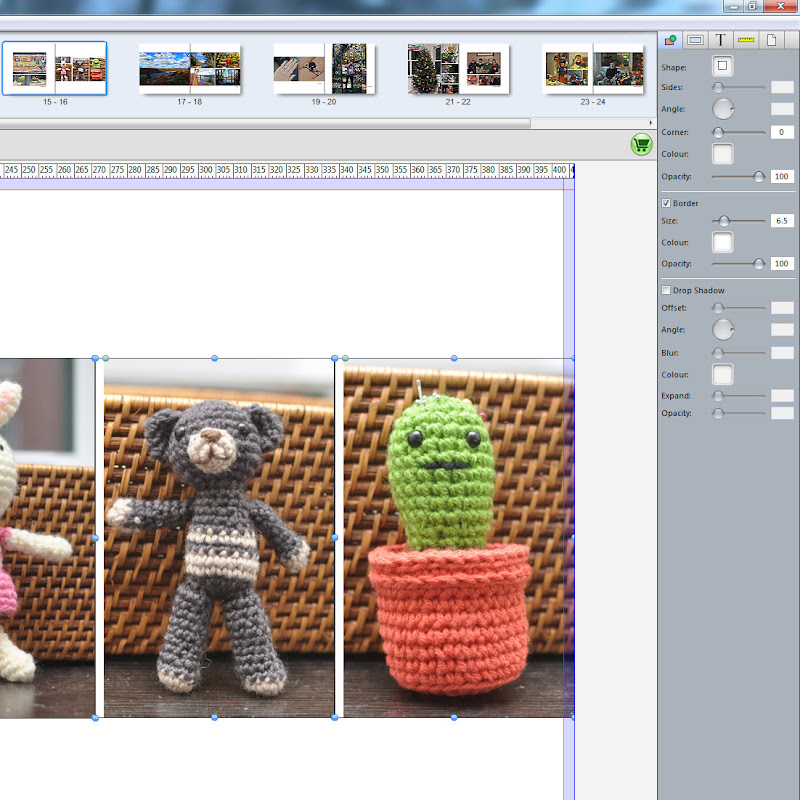The width and height of the screenshot is (800, 800).
Task: Select pages 17 - 18 thumbnail
Action: pos(190,69)
